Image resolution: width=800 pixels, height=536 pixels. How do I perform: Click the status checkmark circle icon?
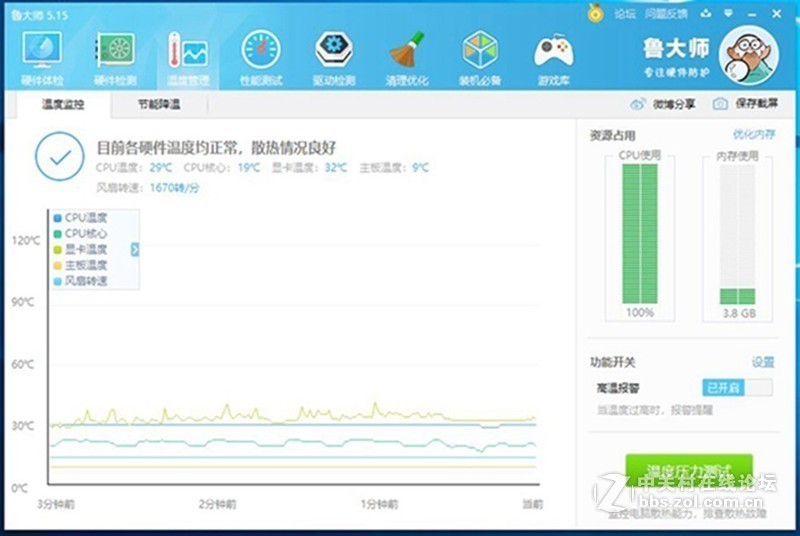coord(60,157)
